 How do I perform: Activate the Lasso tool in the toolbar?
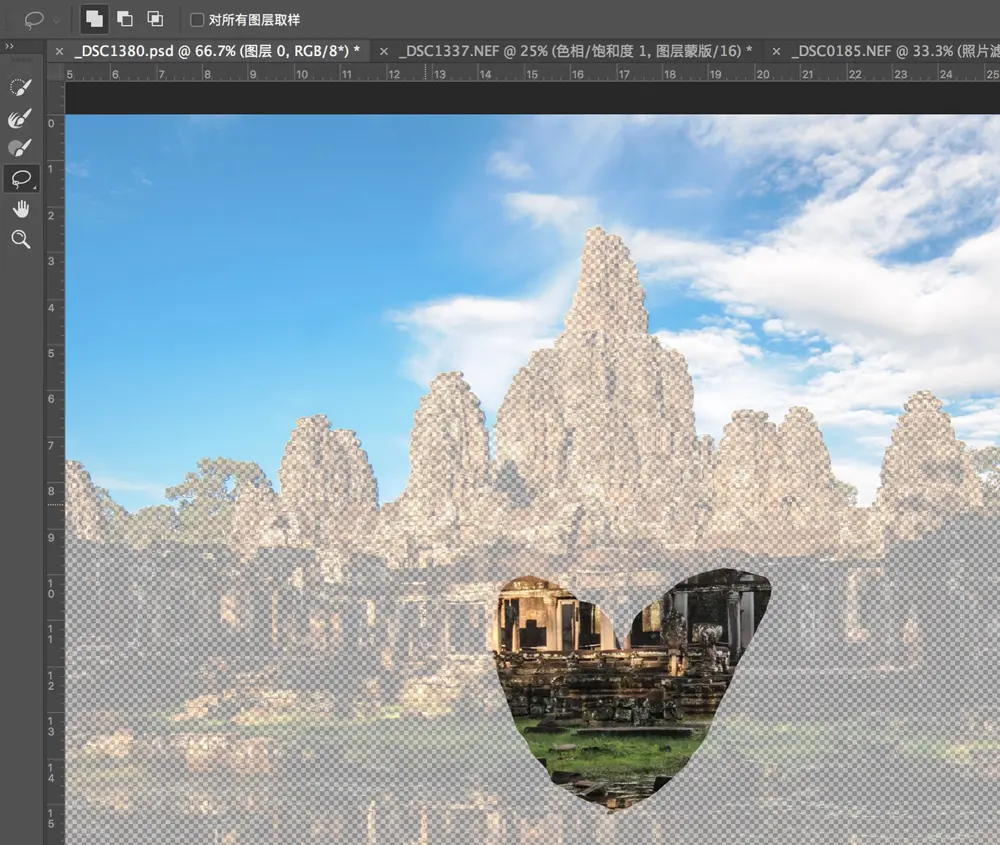pyautogui.click(x=20, y=179)
